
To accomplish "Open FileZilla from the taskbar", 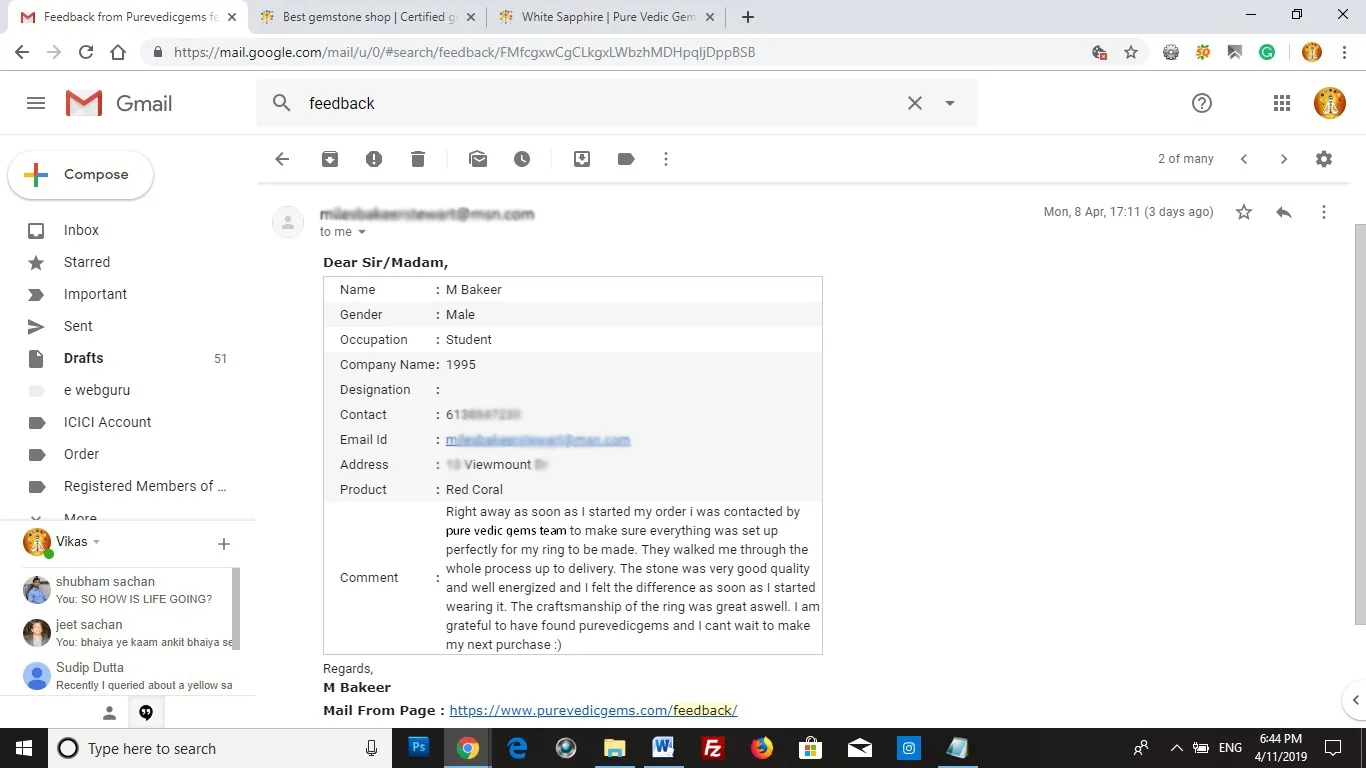I will [x=713, y=748].
